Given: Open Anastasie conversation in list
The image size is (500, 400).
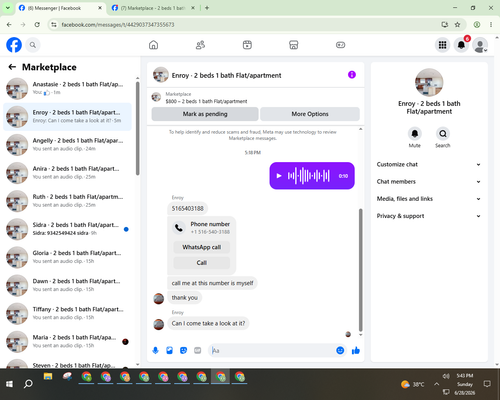Looking at the screenshot, I should coord(67,89).
